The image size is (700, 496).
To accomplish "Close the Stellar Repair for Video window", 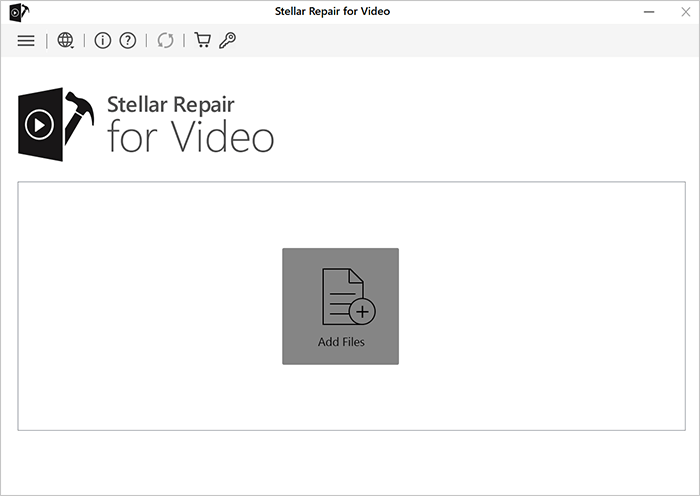I will pos(686,12).
